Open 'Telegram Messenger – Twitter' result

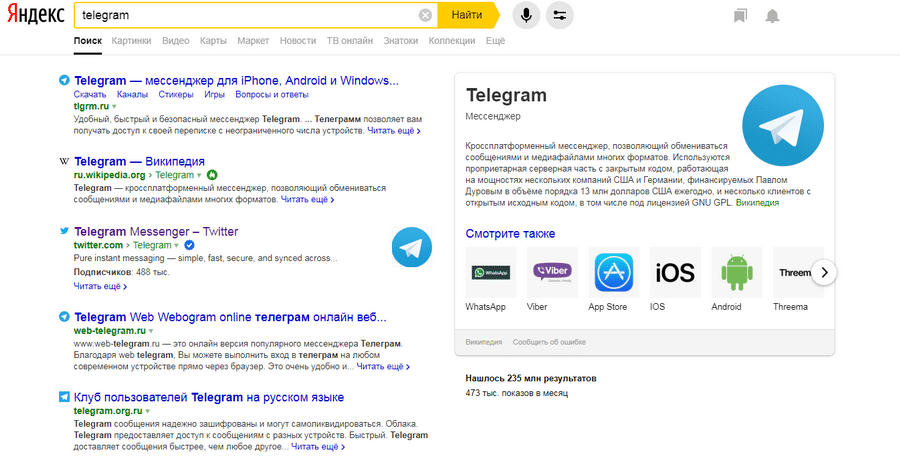point(156,231)
